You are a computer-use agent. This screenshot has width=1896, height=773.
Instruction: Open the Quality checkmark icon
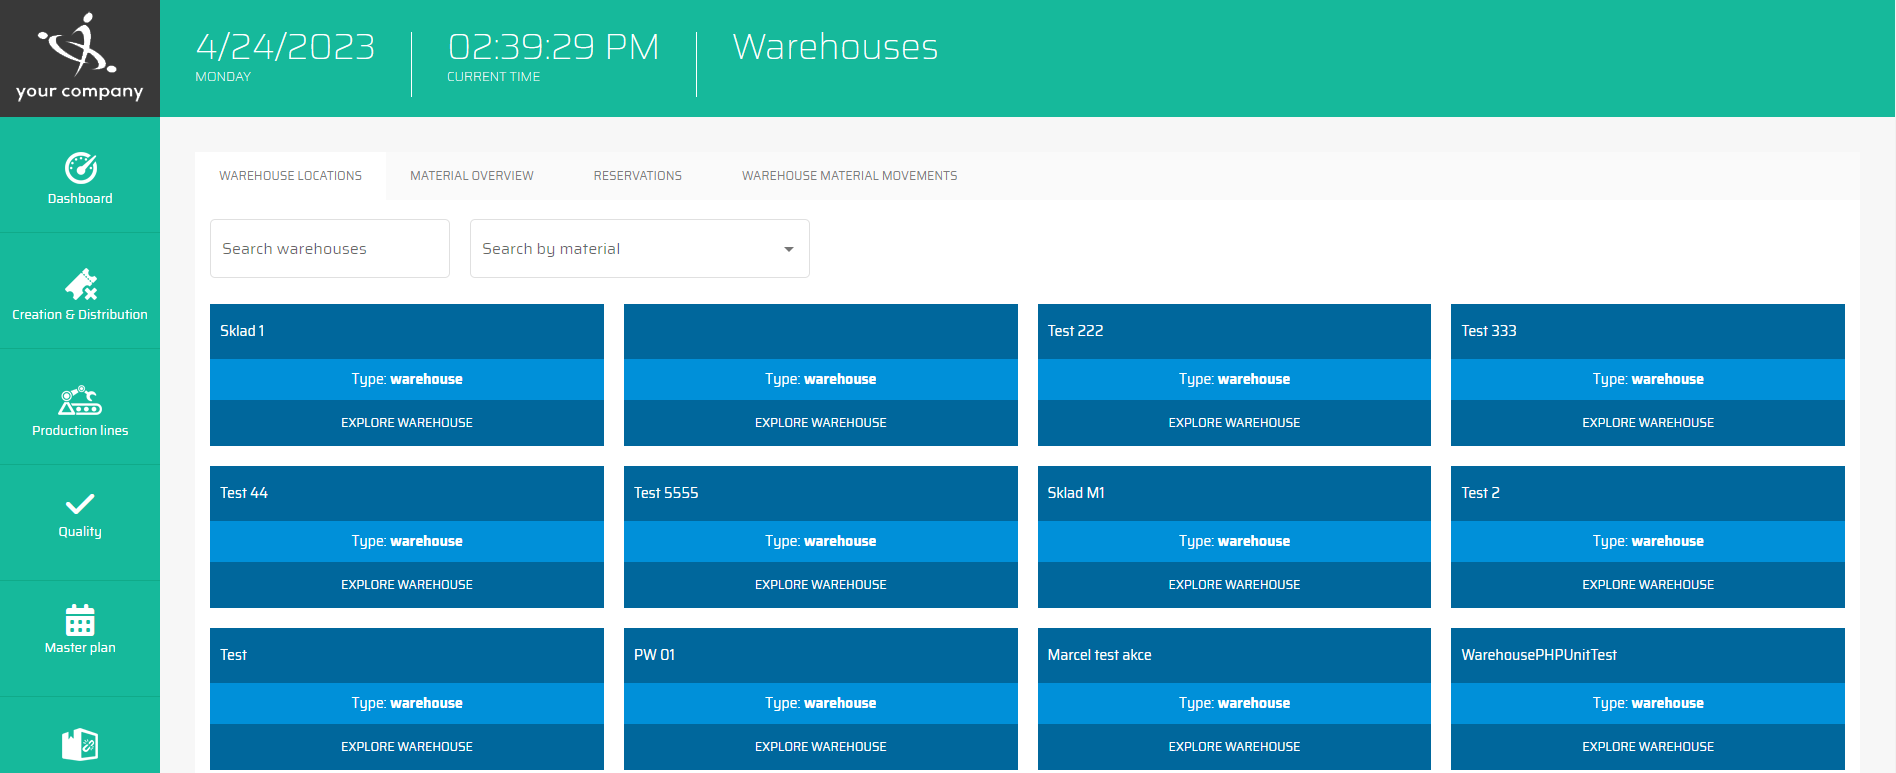[80, 504]
